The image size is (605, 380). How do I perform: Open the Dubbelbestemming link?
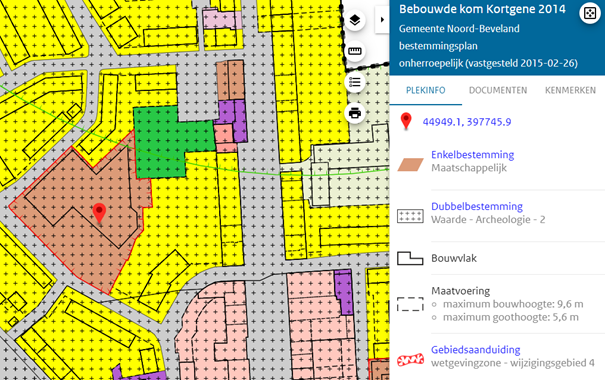[x=477, y=206]
